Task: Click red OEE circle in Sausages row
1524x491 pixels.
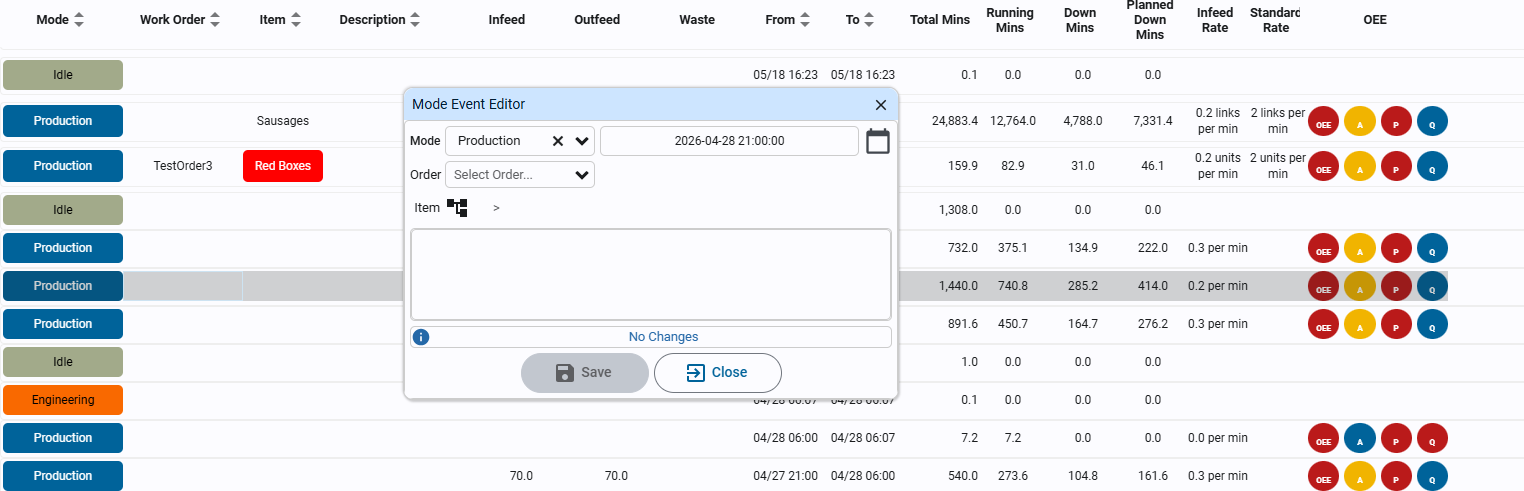Action: coord(1323,121)
